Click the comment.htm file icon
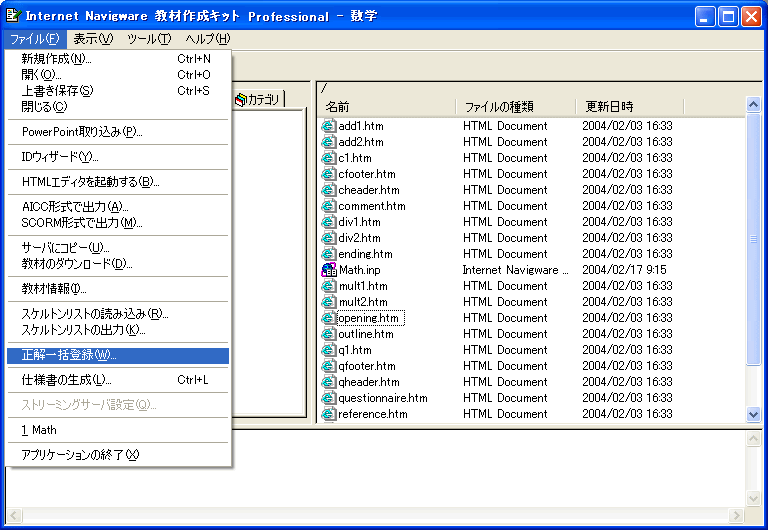The height and width of the screenshot is (530, 768). tap(328, 206)
